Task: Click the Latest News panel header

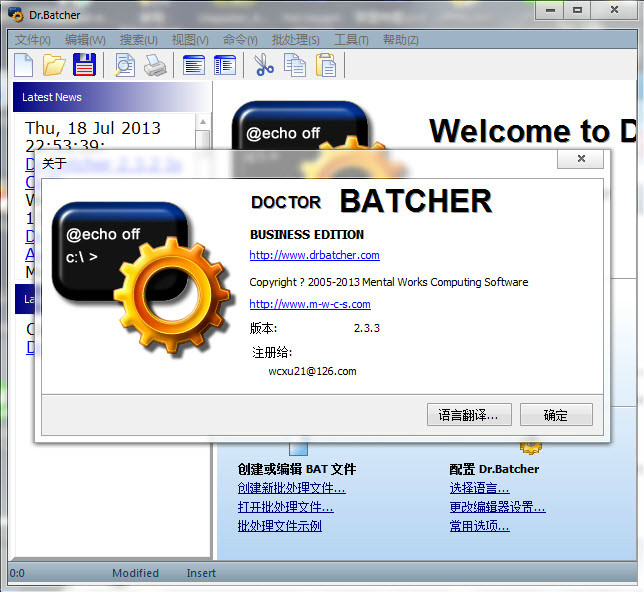Action: click(112, 97)
